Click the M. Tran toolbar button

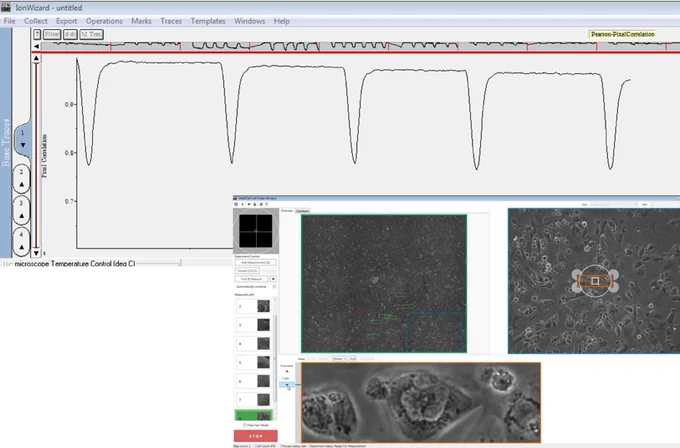click(92, 34)
